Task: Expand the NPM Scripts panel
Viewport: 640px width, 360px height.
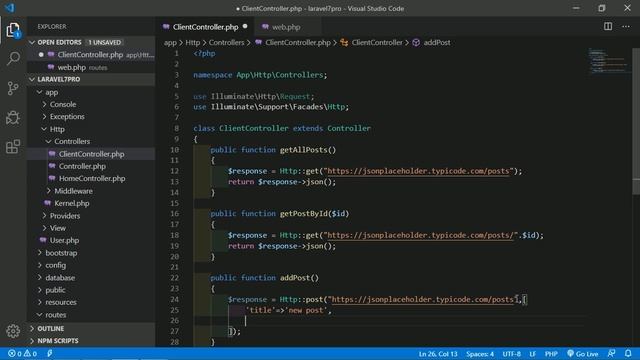Action: point(91,341)
